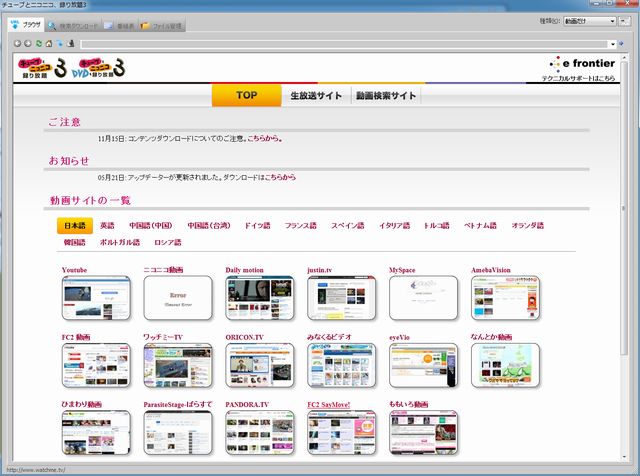This screenshot has height=476, width=640.
Task: Open the ファイル管理 tab
Action: pos(161,26)
